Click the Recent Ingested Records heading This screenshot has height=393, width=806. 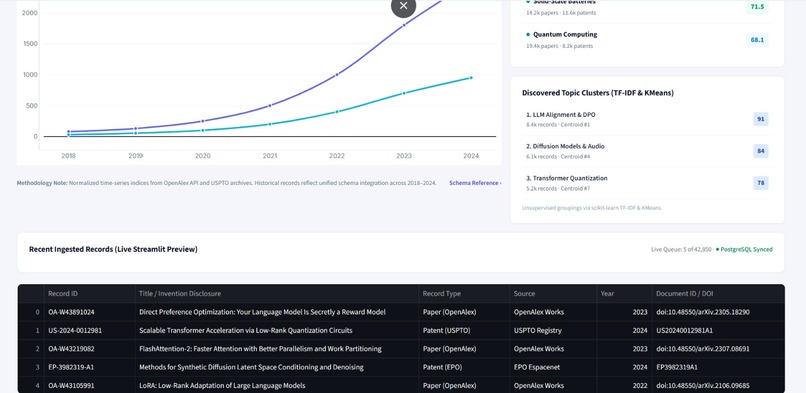coord(113,249)
